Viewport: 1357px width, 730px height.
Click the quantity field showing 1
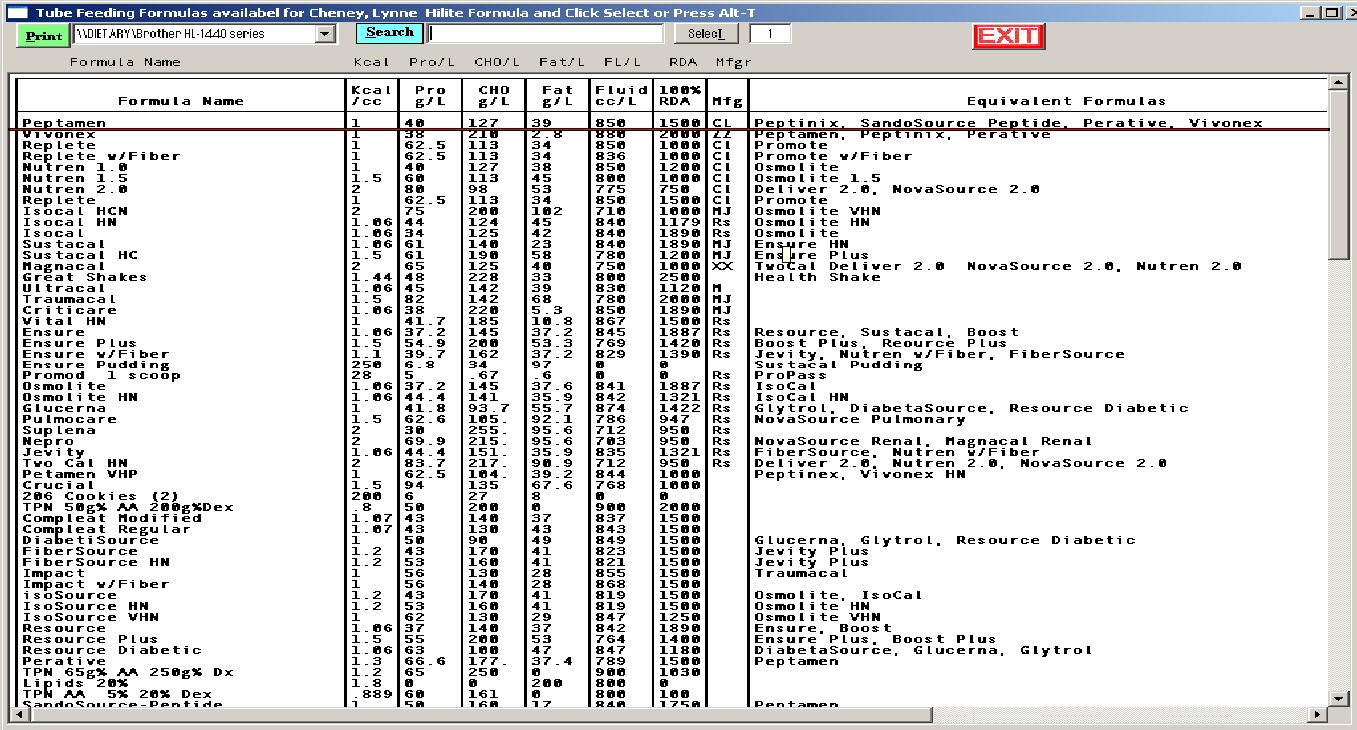(770, 33)
